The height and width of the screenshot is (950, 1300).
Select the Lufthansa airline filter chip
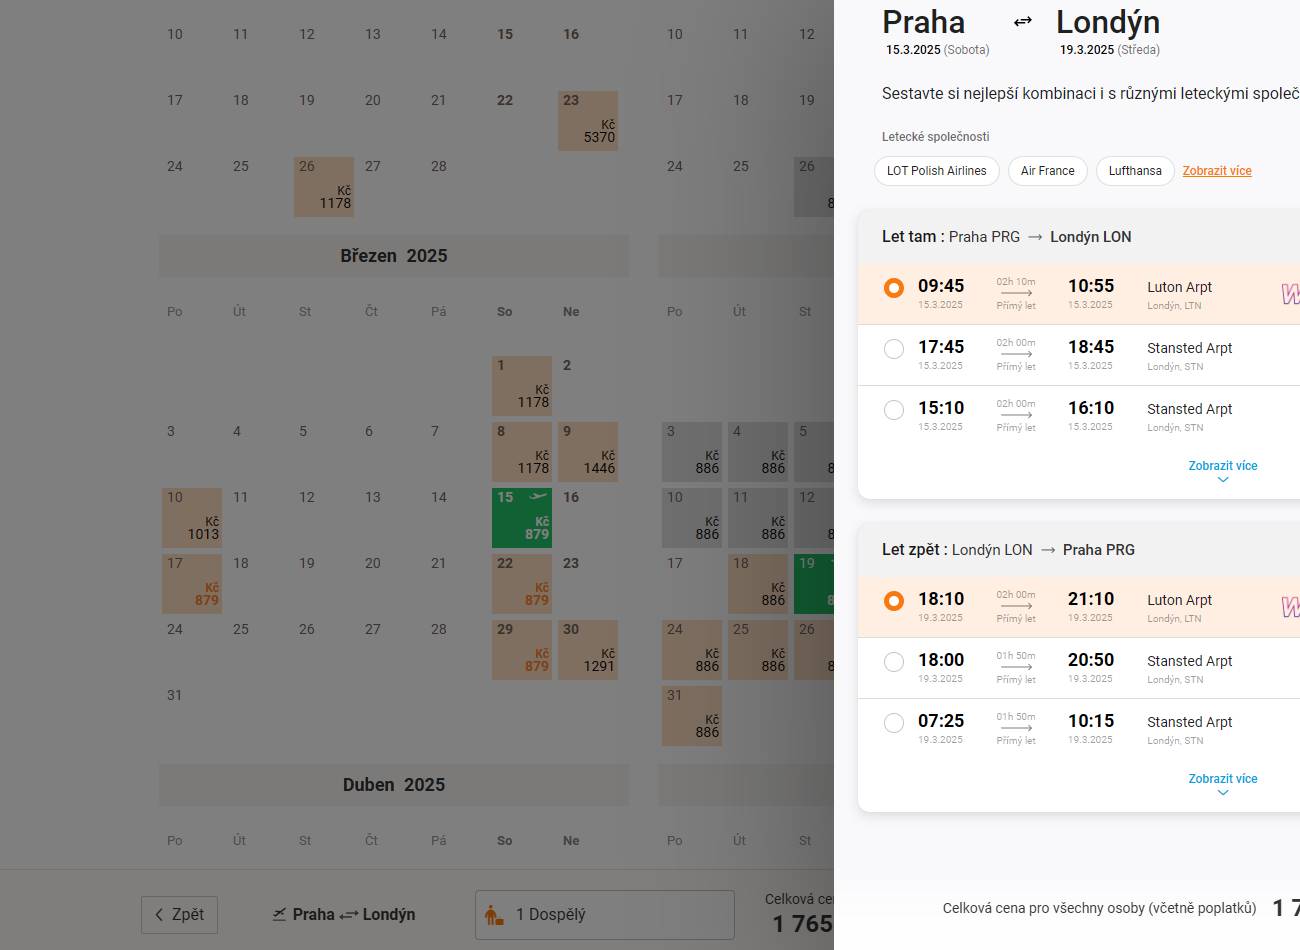click(1135, 171)
